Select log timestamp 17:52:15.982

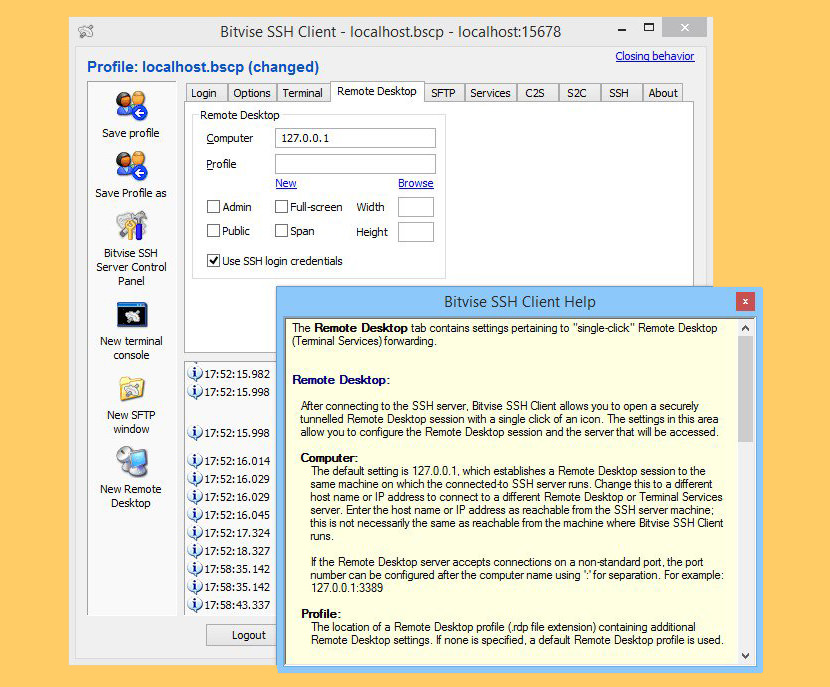[x=237, y=374]
